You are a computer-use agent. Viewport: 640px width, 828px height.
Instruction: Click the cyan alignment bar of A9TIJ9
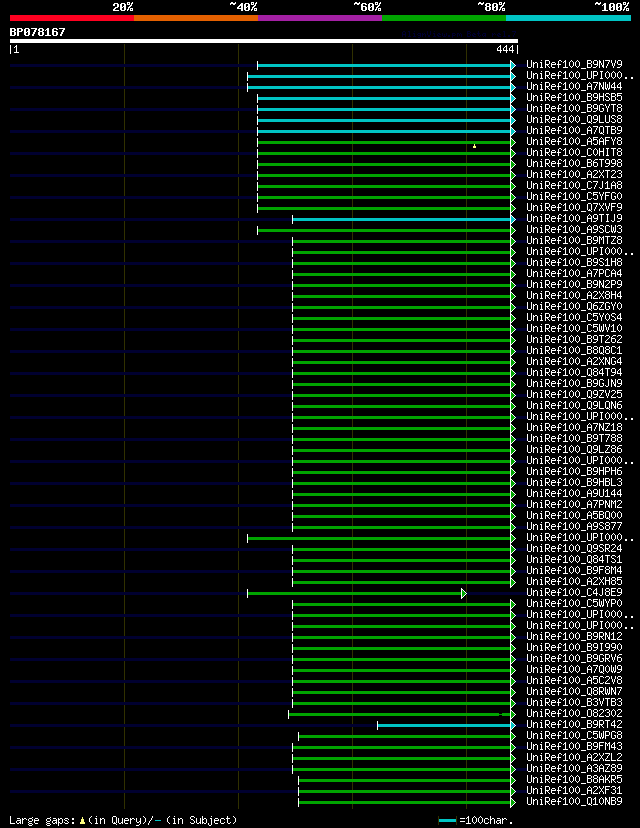pyautogui.click(x=402, y=219)
